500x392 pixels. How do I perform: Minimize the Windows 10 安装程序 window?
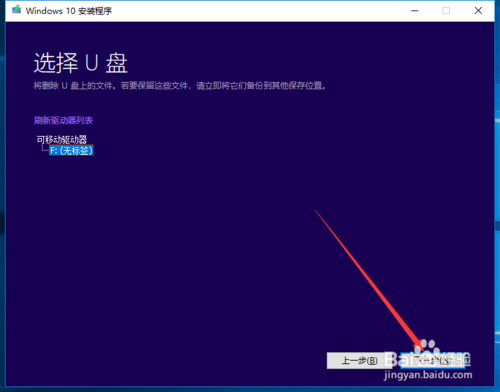pyautogui.click(x=415, y=11)
